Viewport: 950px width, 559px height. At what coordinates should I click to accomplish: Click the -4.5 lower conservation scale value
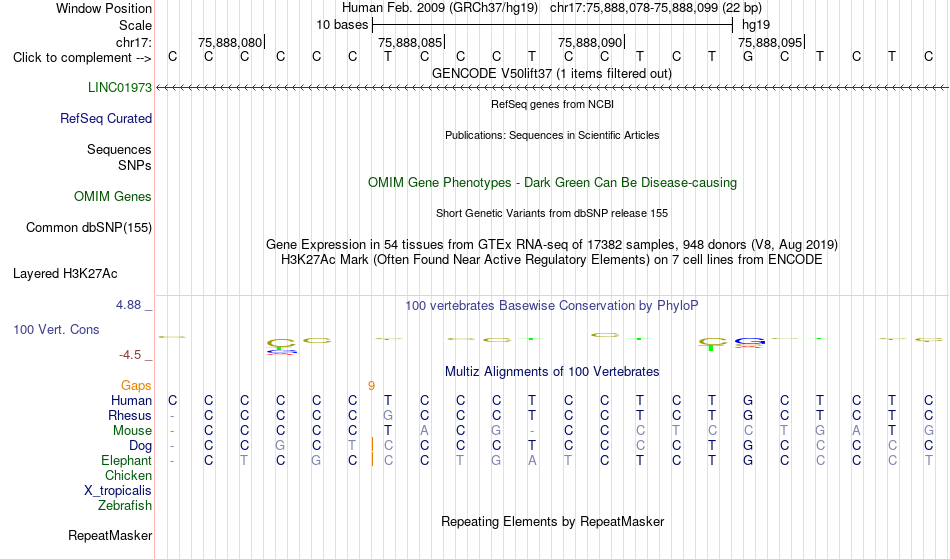click(130, 354)
